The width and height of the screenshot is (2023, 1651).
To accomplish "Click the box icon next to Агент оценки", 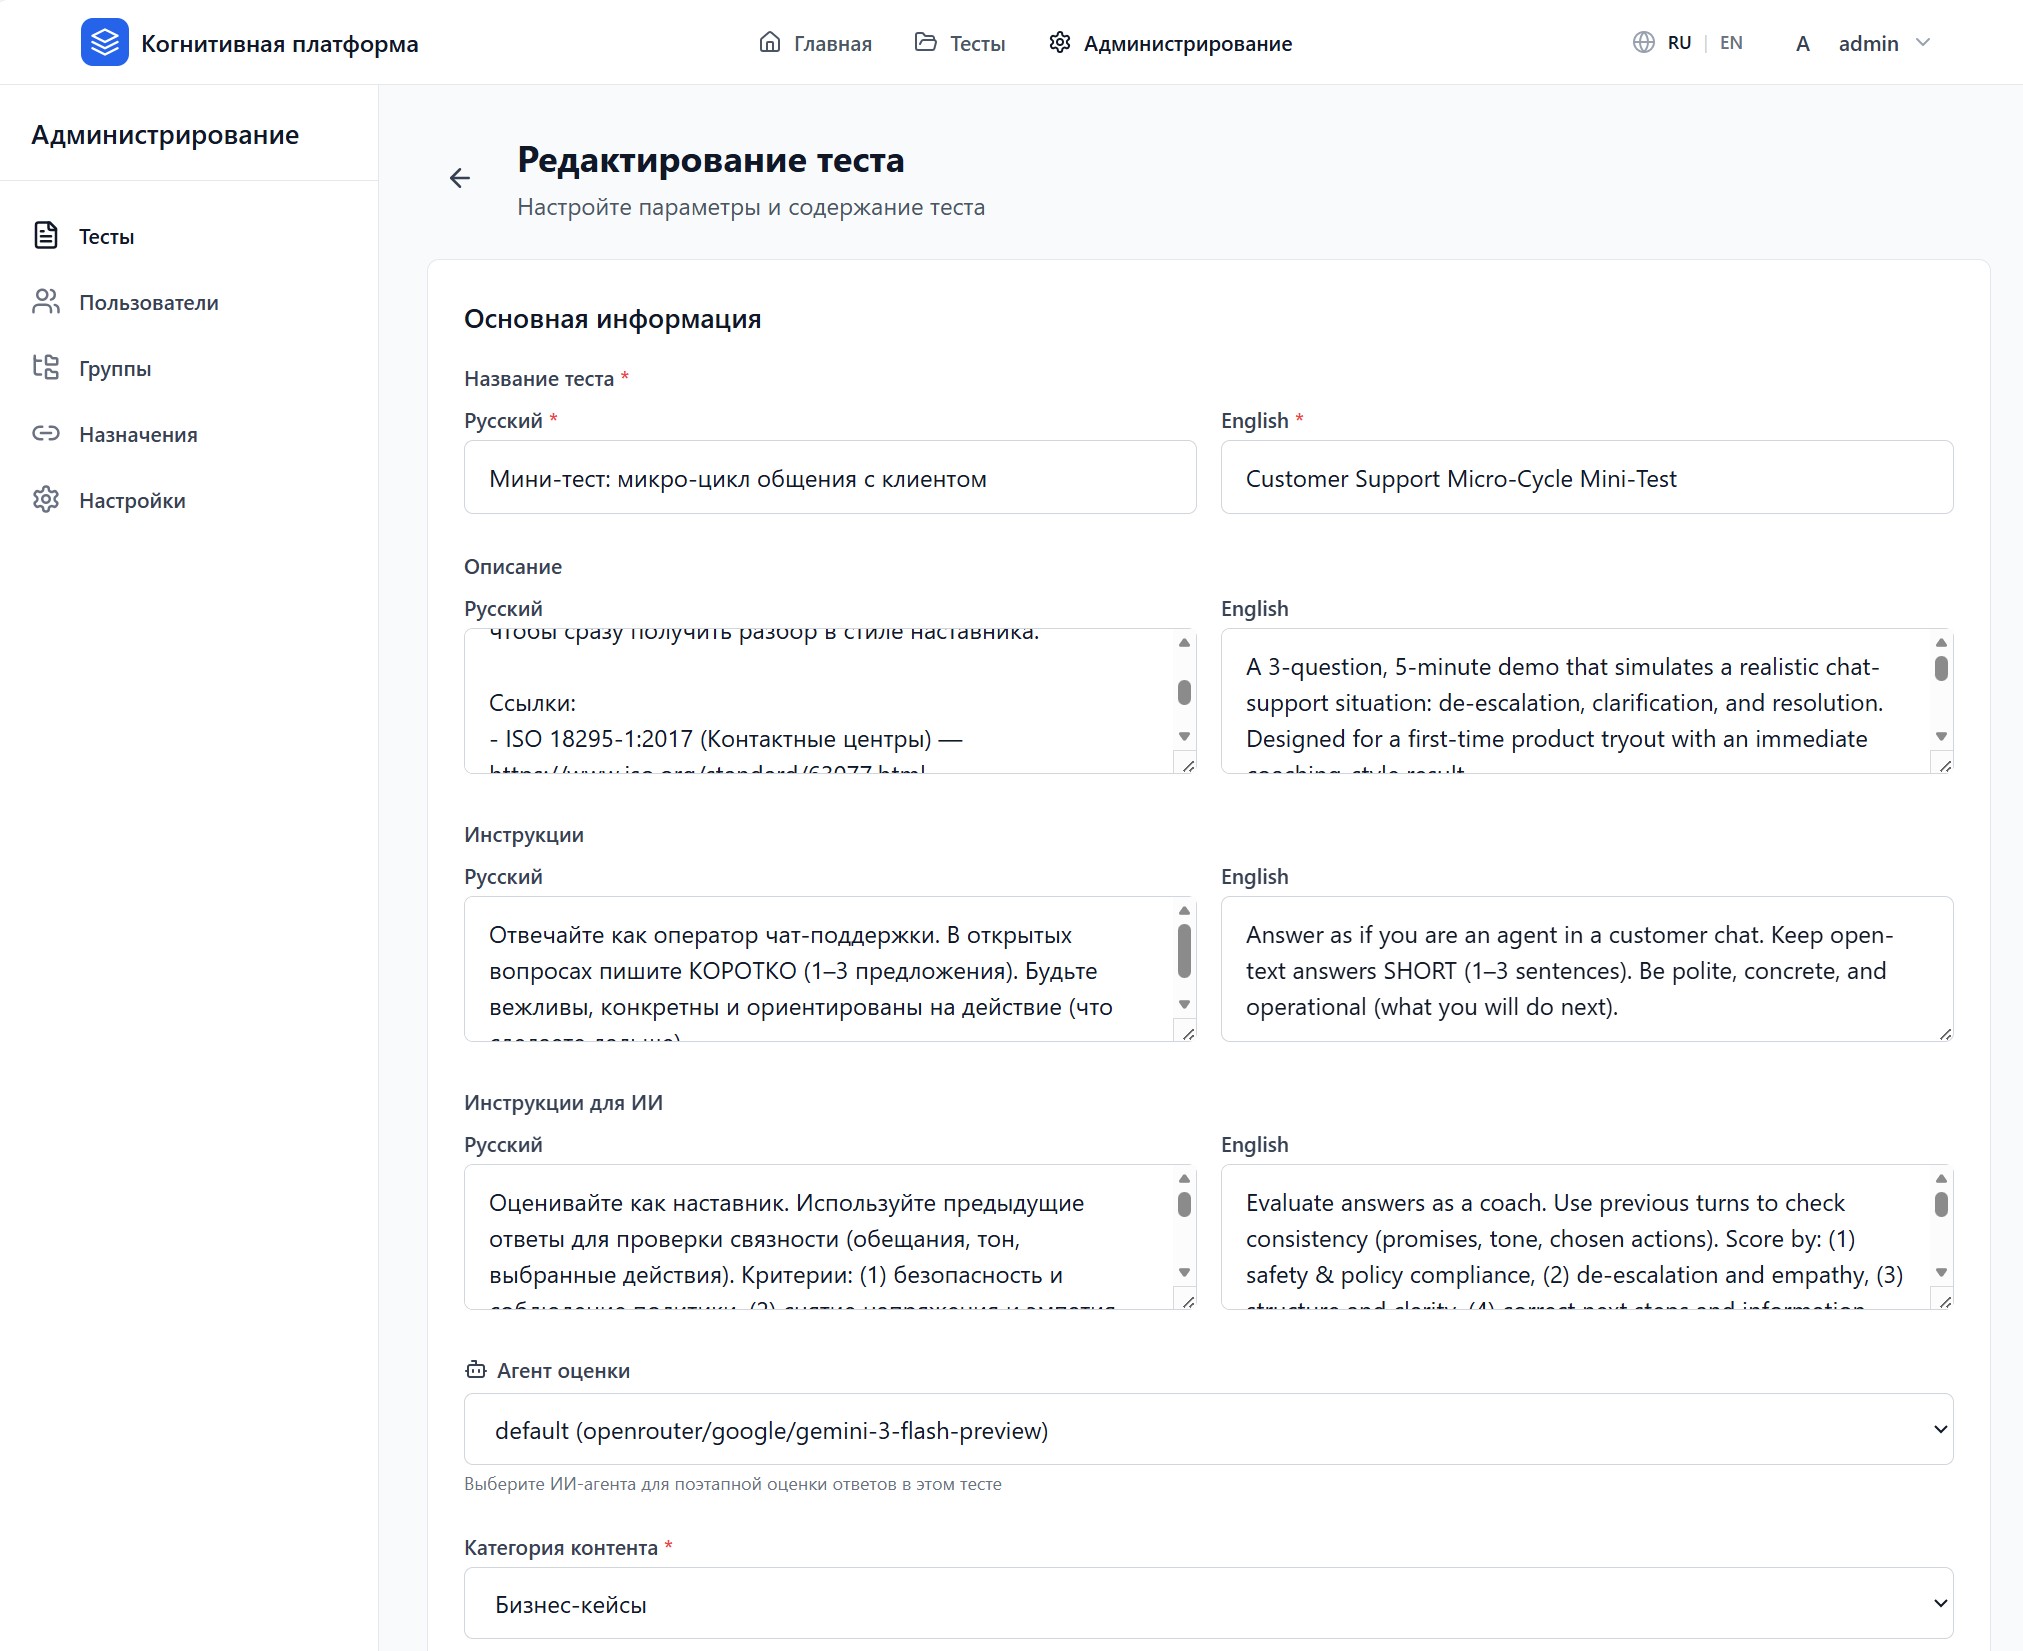I will 476,1370.
